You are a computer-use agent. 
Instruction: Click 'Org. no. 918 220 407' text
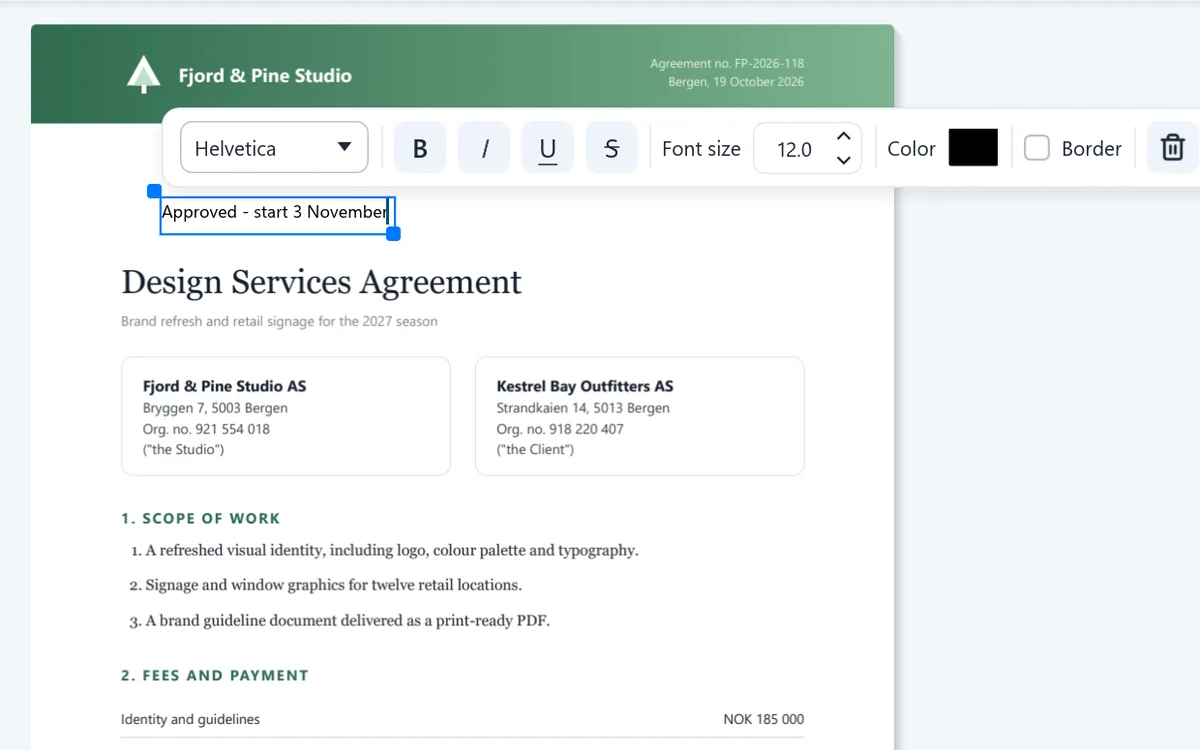coord(560,429)
